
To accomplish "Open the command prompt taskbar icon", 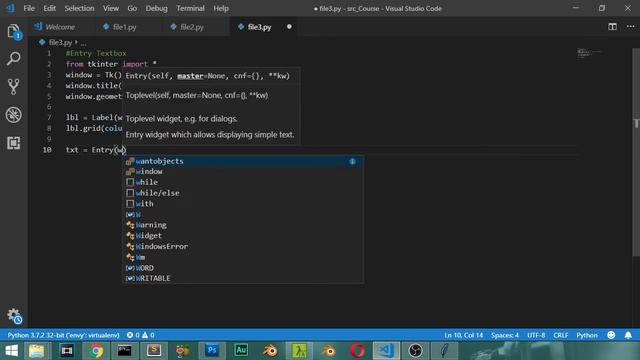I will [124, 351].
